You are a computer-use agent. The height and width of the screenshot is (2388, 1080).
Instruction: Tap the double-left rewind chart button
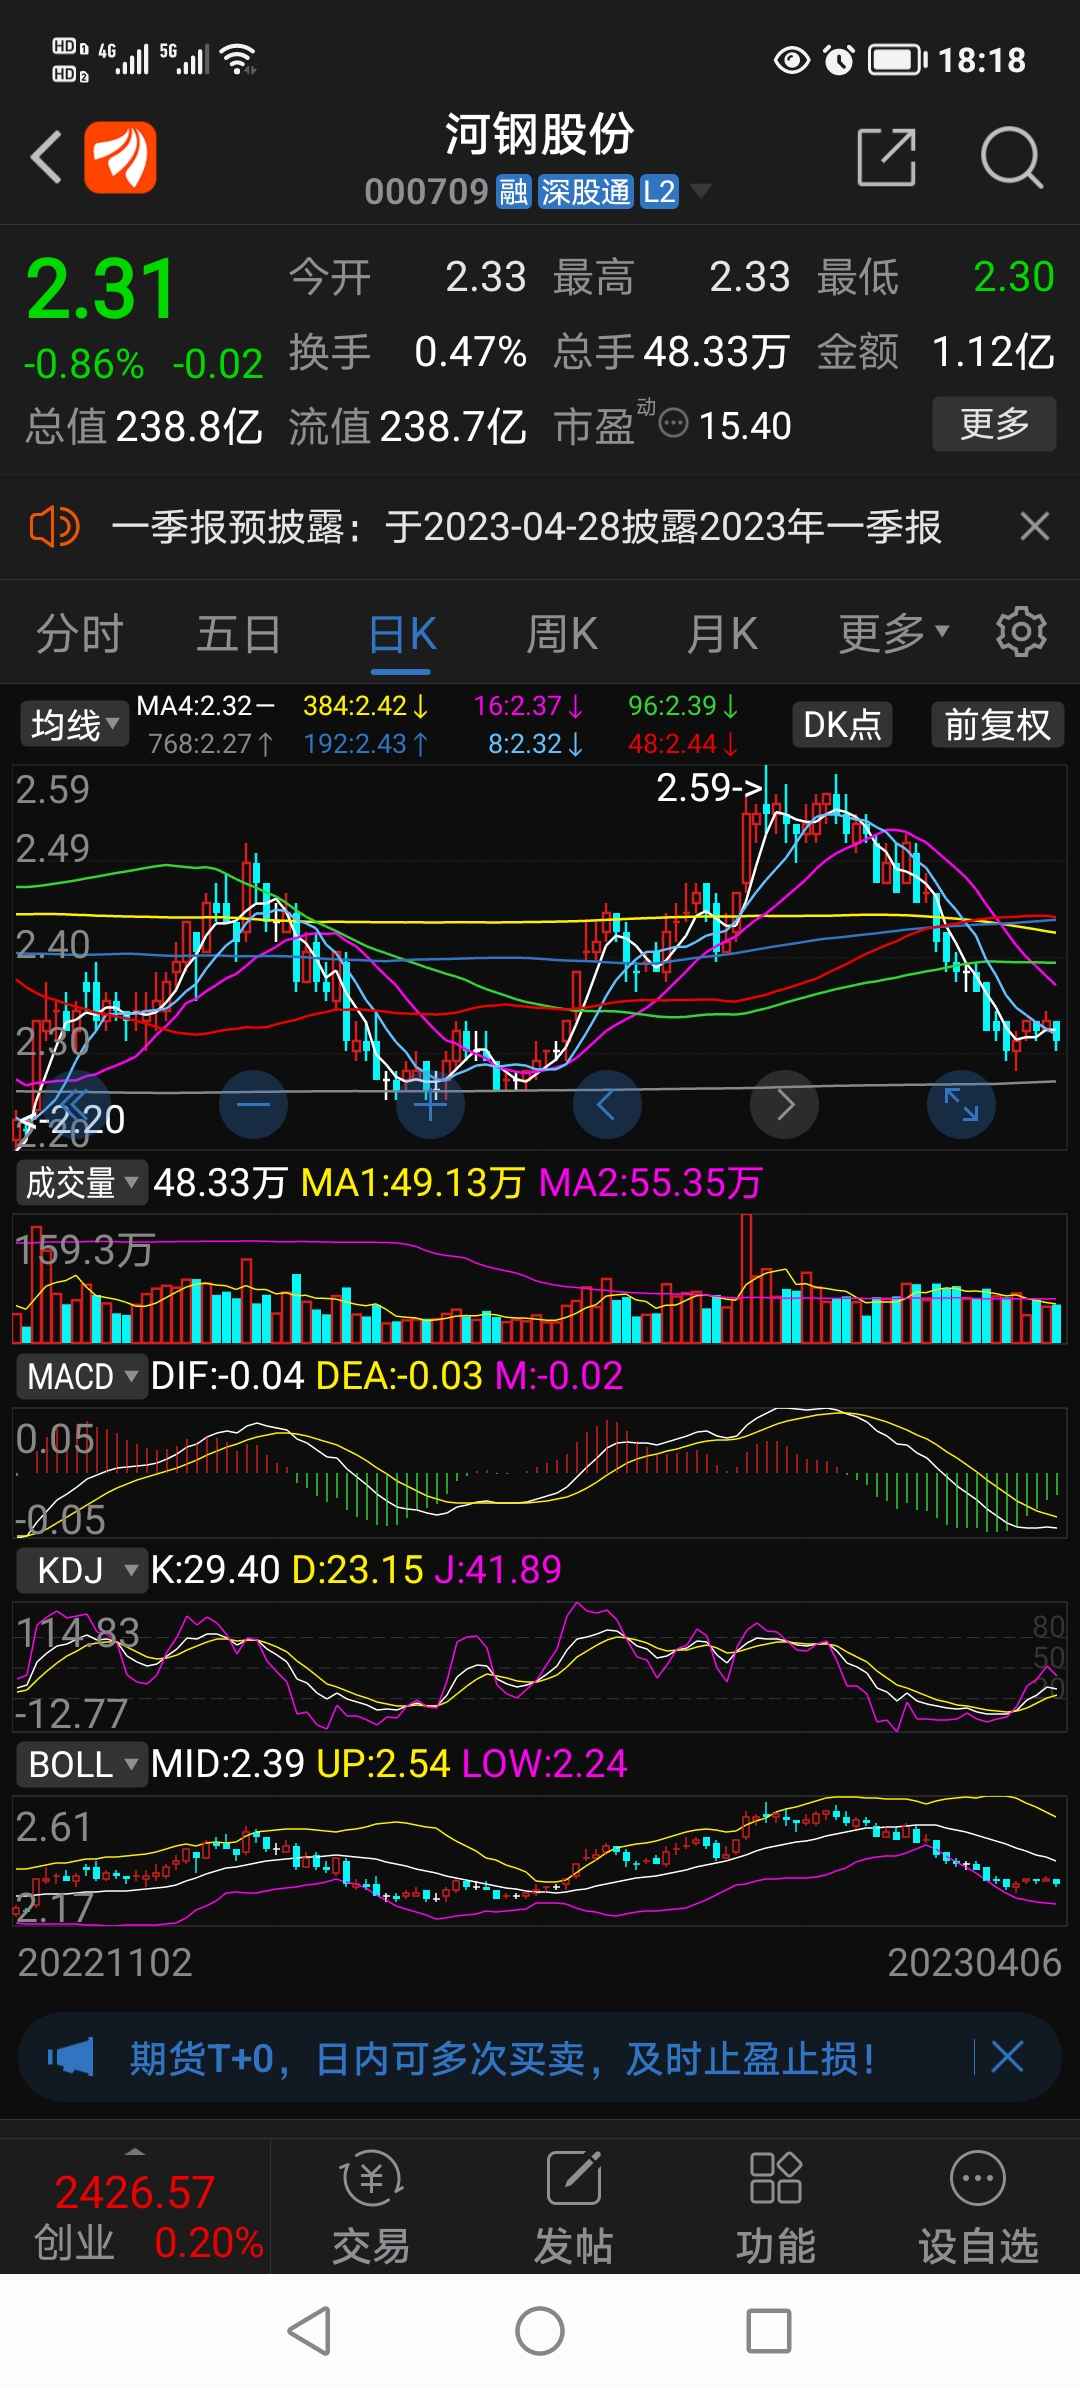[76, 1104]
